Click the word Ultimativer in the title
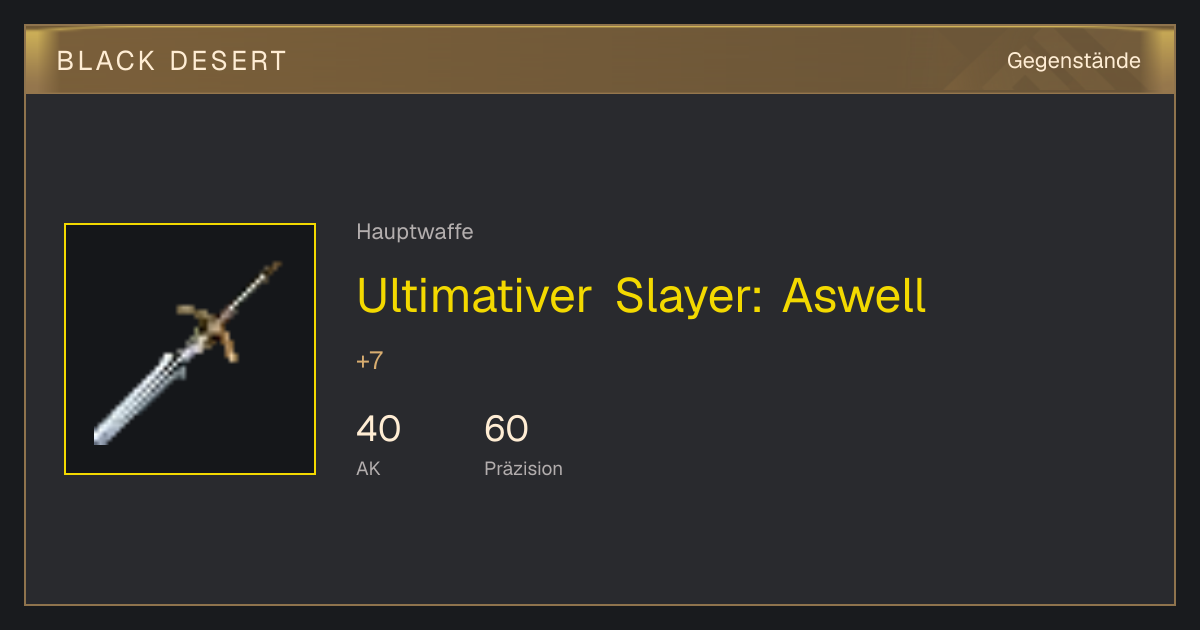The height and width of the screenshot is (630, 1200). click(474, 295)
